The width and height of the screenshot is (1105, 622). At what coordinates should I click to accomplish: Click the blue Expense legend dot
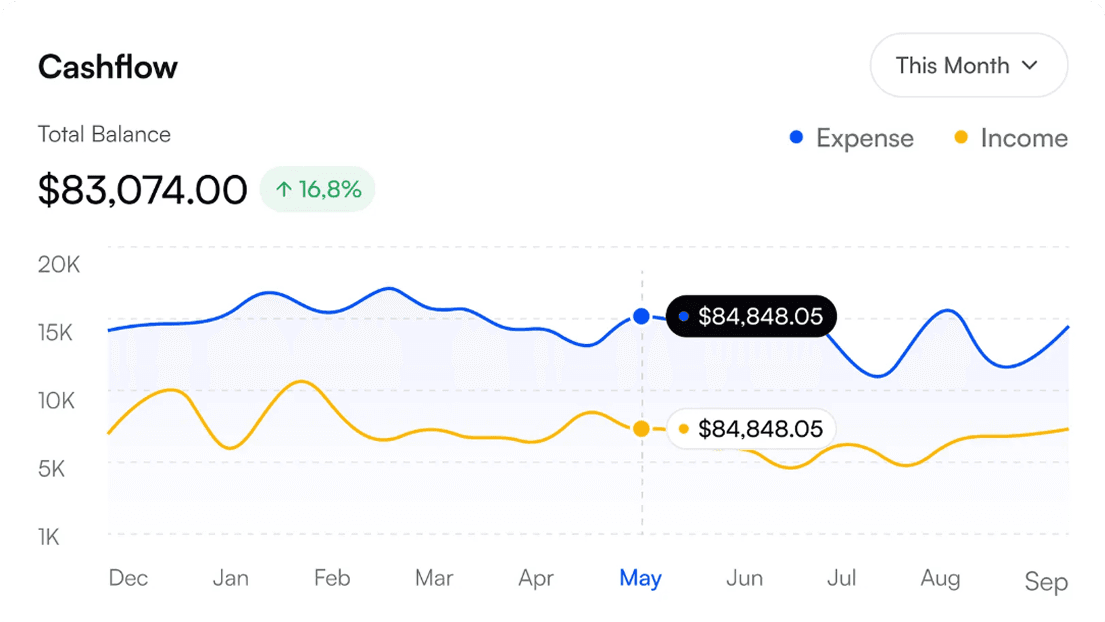coord(796,137)
